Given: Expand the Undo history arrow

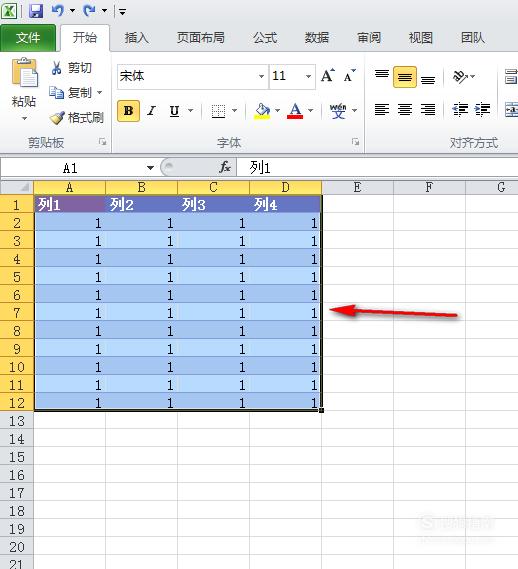Looking at the screenshot, I should click(73, 11).
